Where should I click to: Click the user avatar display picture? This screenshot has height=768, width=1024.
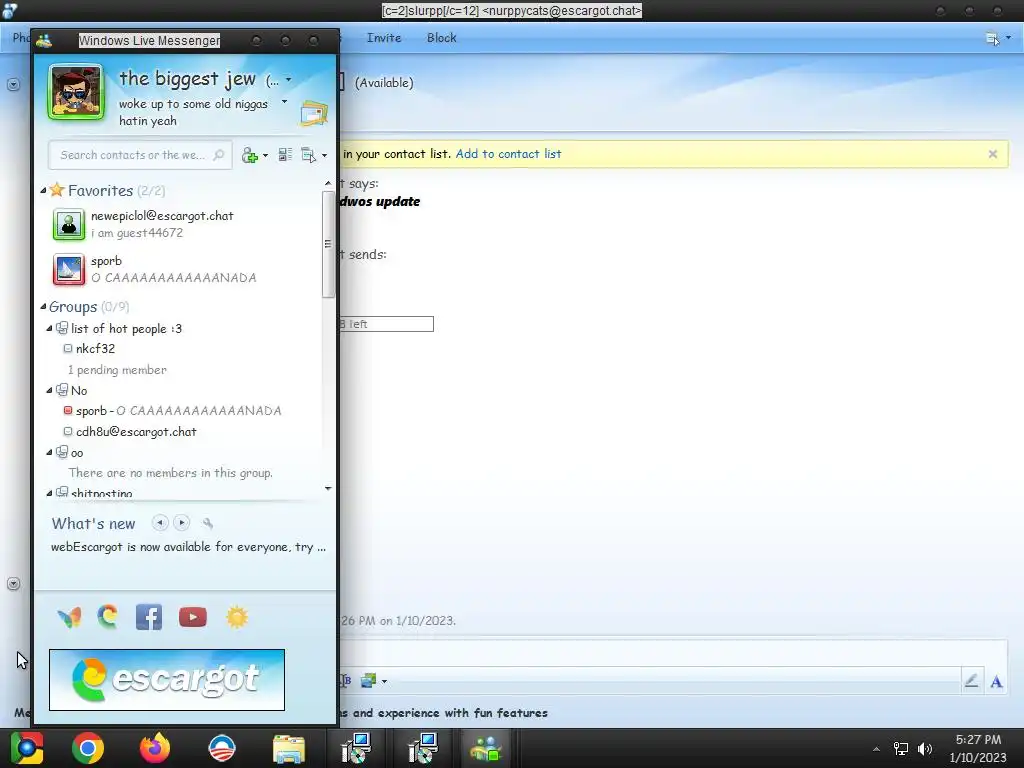coord(76,91)
